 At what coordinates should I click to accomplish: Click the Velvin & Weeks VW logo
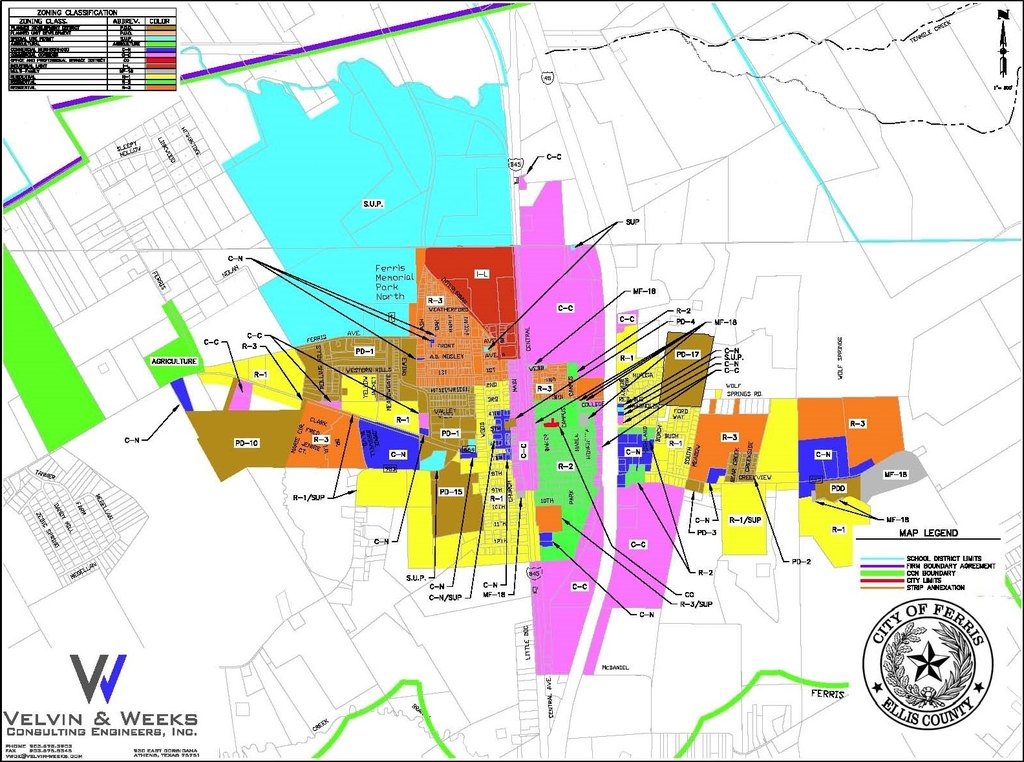(x=99, y=678)
